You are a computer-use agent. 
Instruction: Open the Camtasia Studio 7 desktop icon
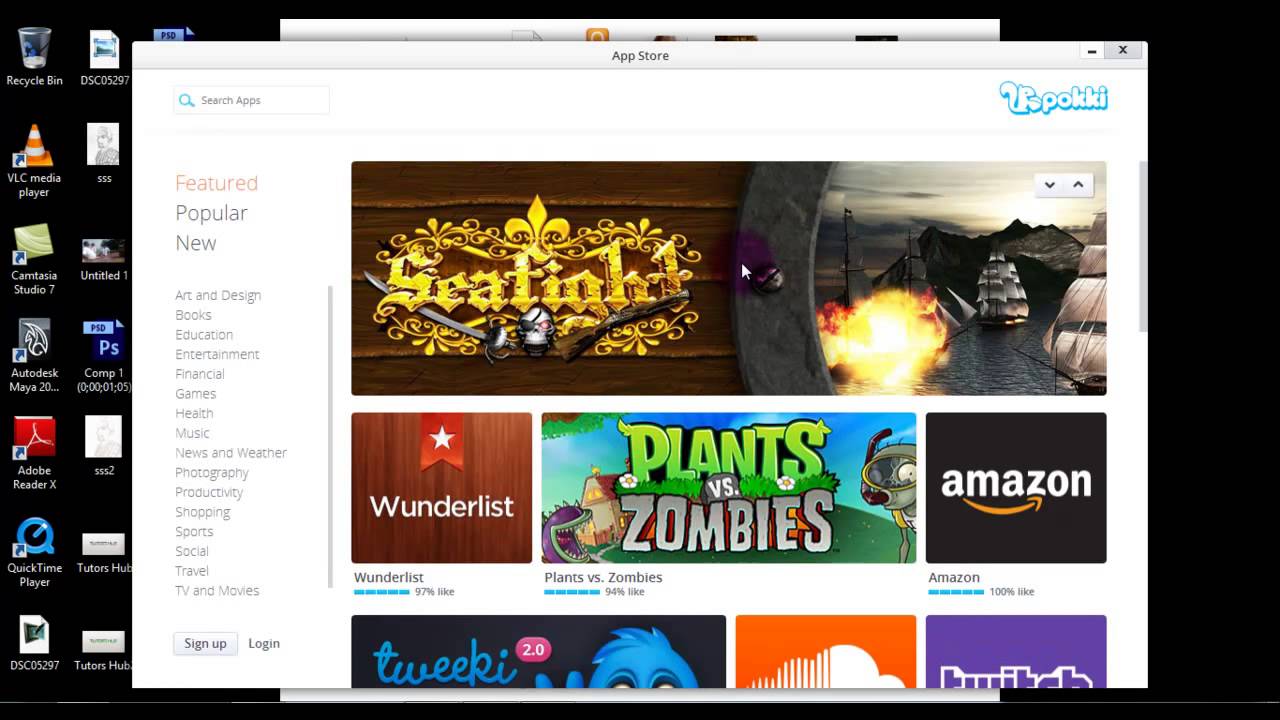click(34, 258)
